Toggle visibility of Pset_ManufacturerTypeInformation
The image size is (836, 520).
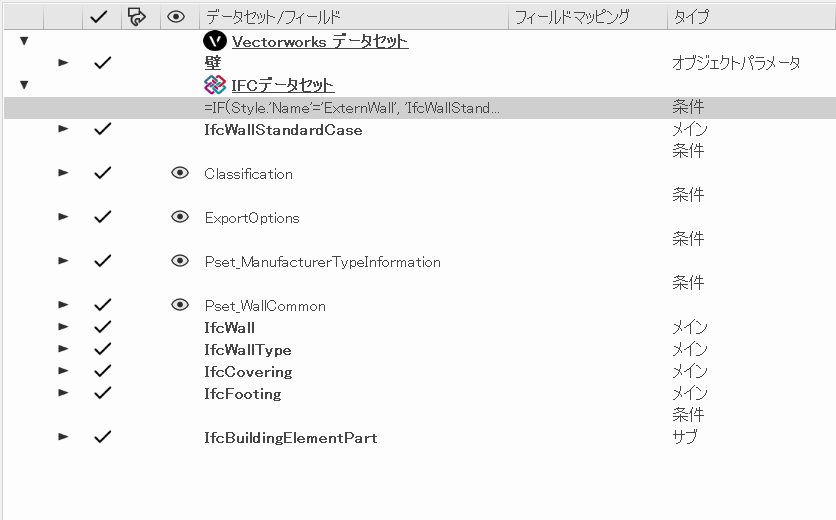[x=180, y=261]
